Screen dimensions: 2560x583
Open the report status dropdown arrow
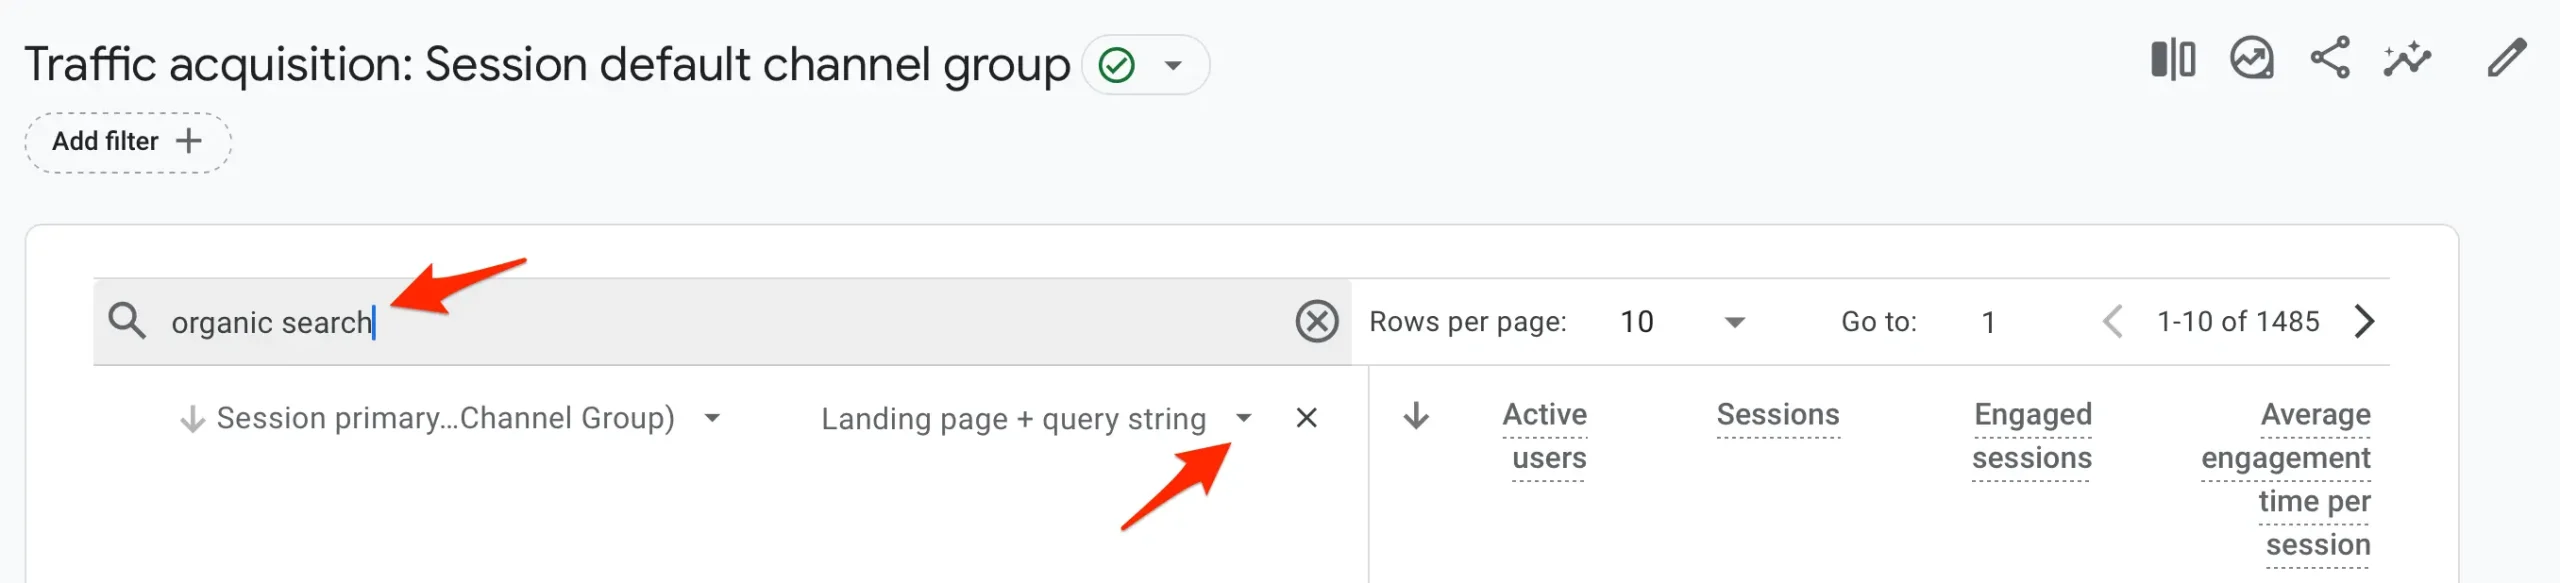[1173, 66]
